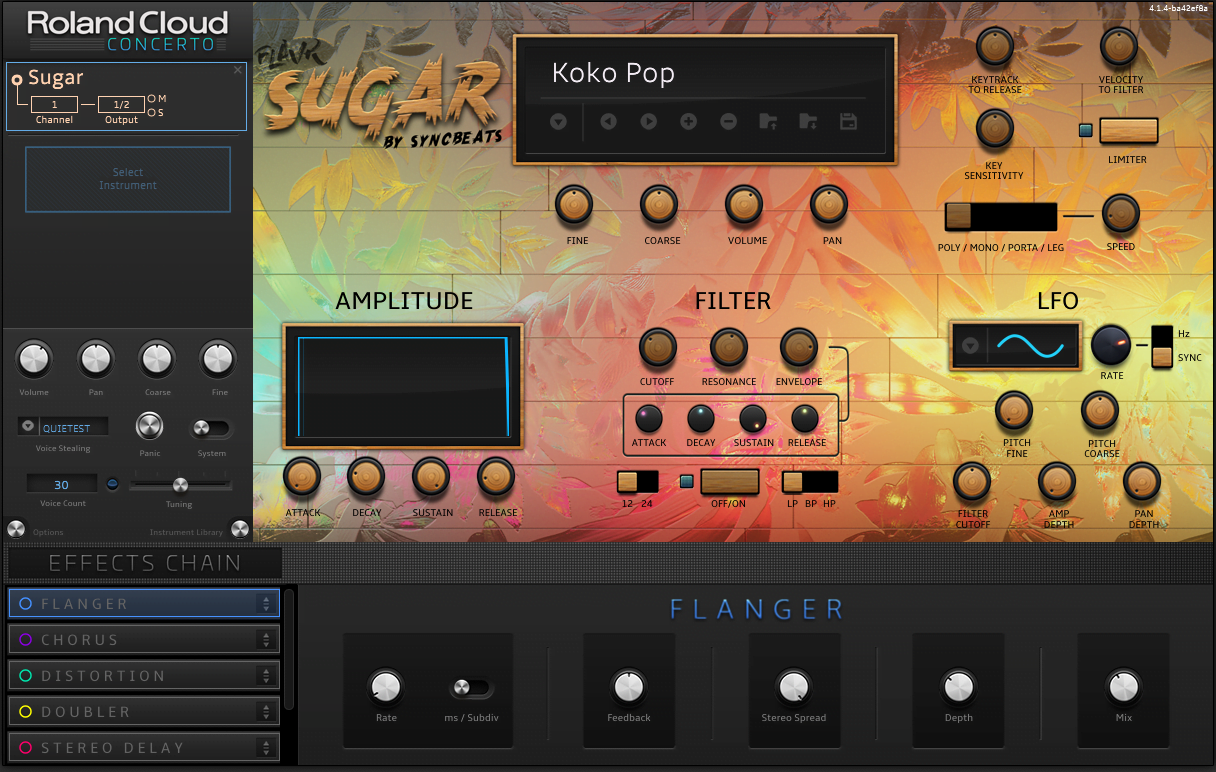Viewport: 1216px width, 772px height.
Task: Click the wooden Fine knob under the preset display
Action: pyautogui.click(x=574, y=205)
